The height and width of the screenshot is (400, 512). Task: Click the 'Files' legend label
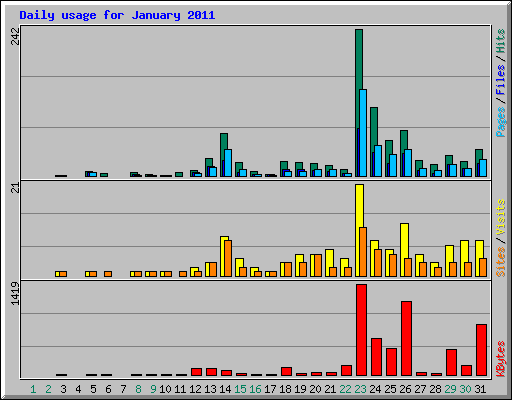501,79
